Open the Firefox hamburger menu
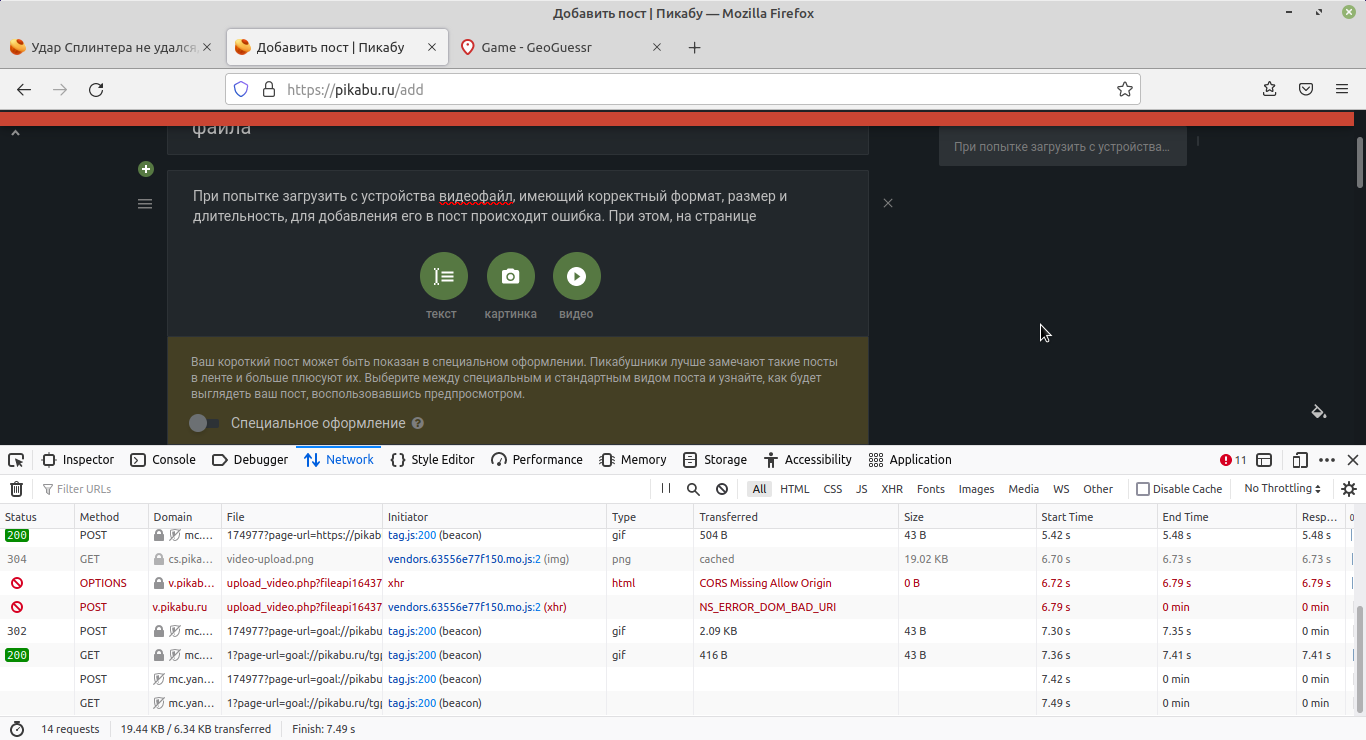This screenshot has width=1366, height=740. point(1342,89)
